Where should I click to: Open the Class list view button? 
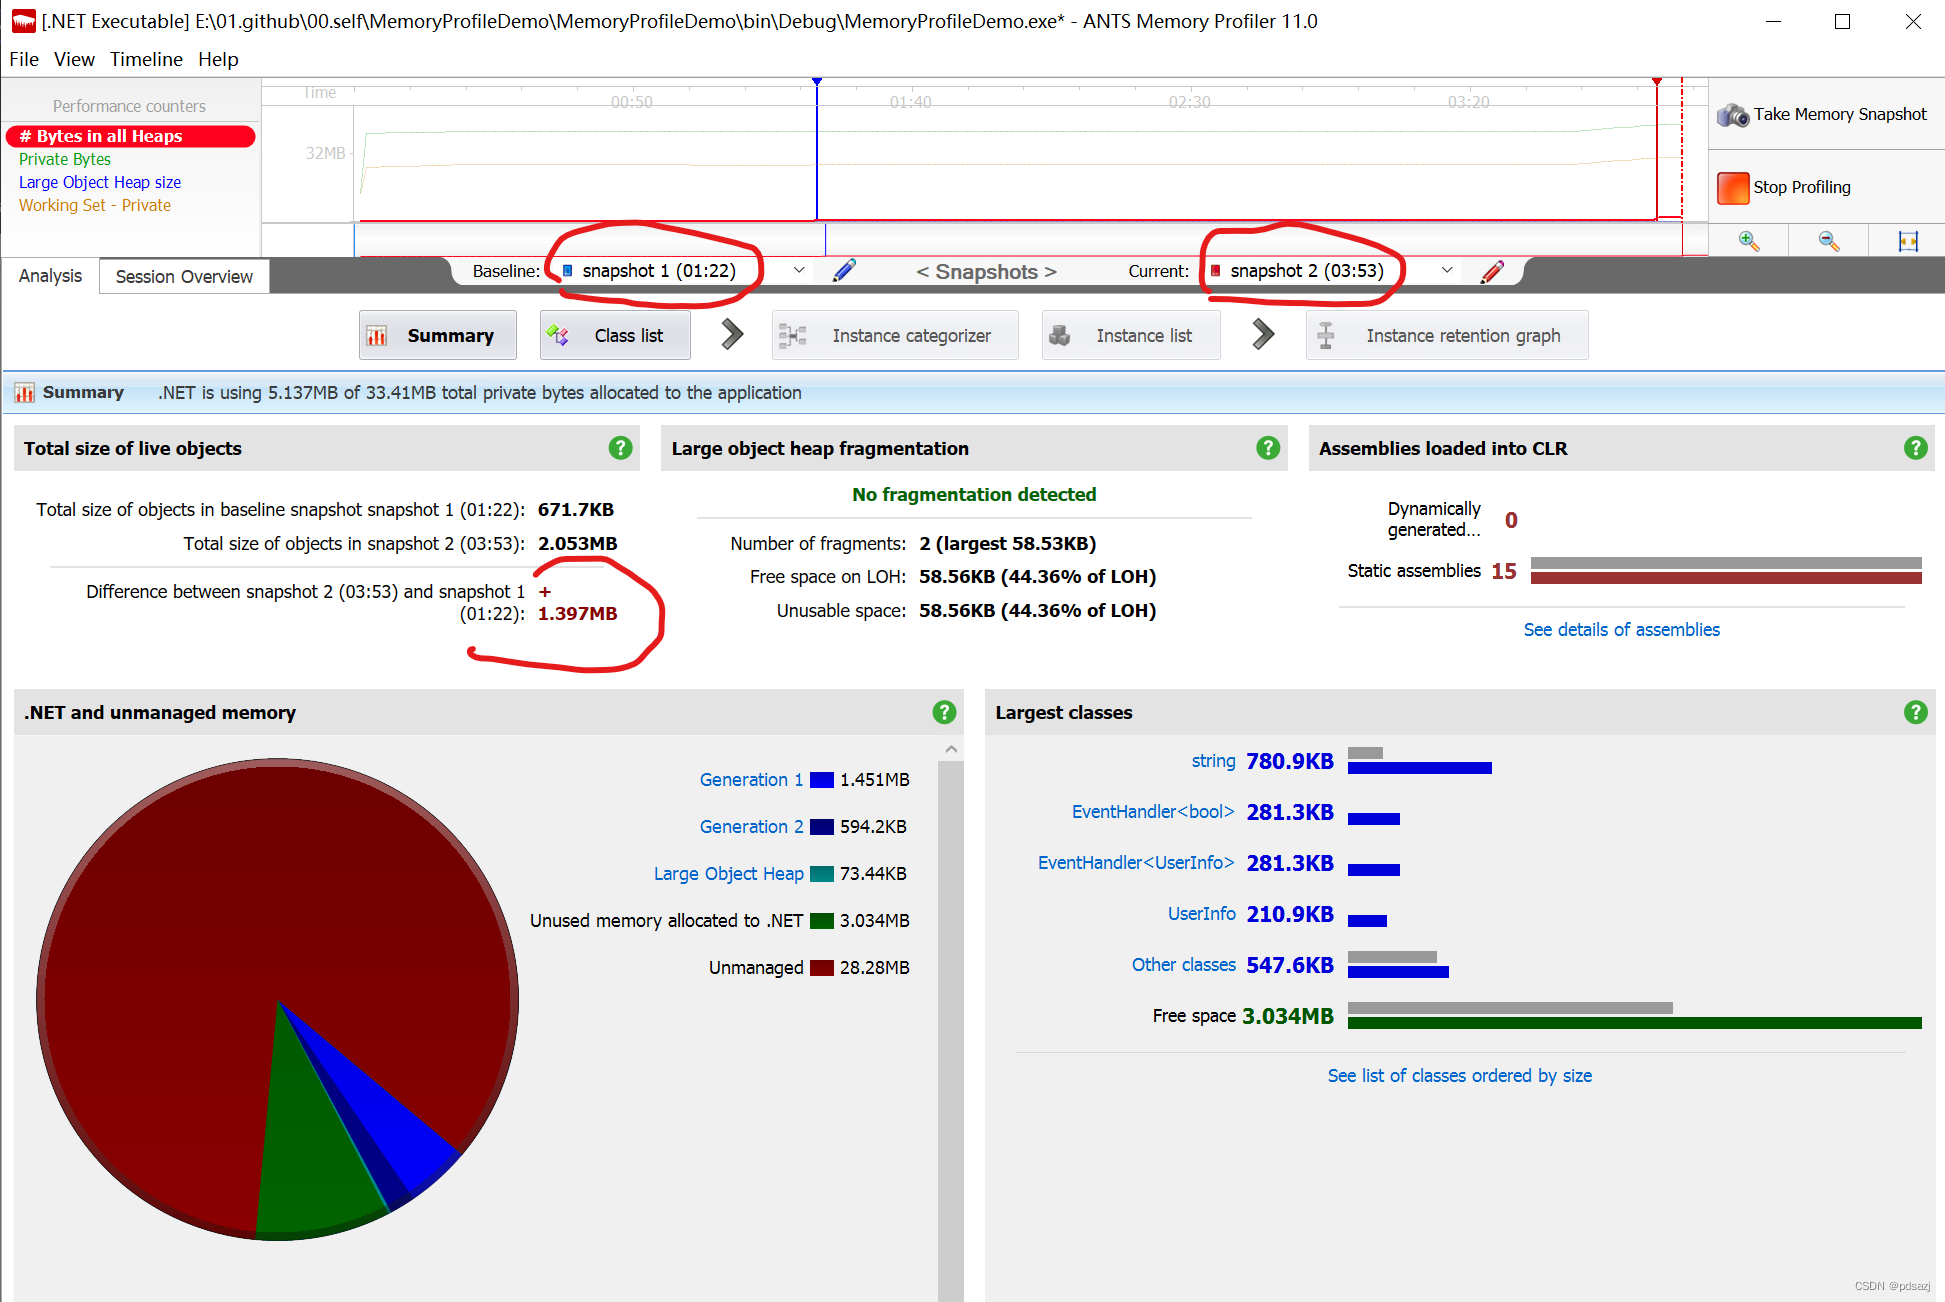coord(615,335)
